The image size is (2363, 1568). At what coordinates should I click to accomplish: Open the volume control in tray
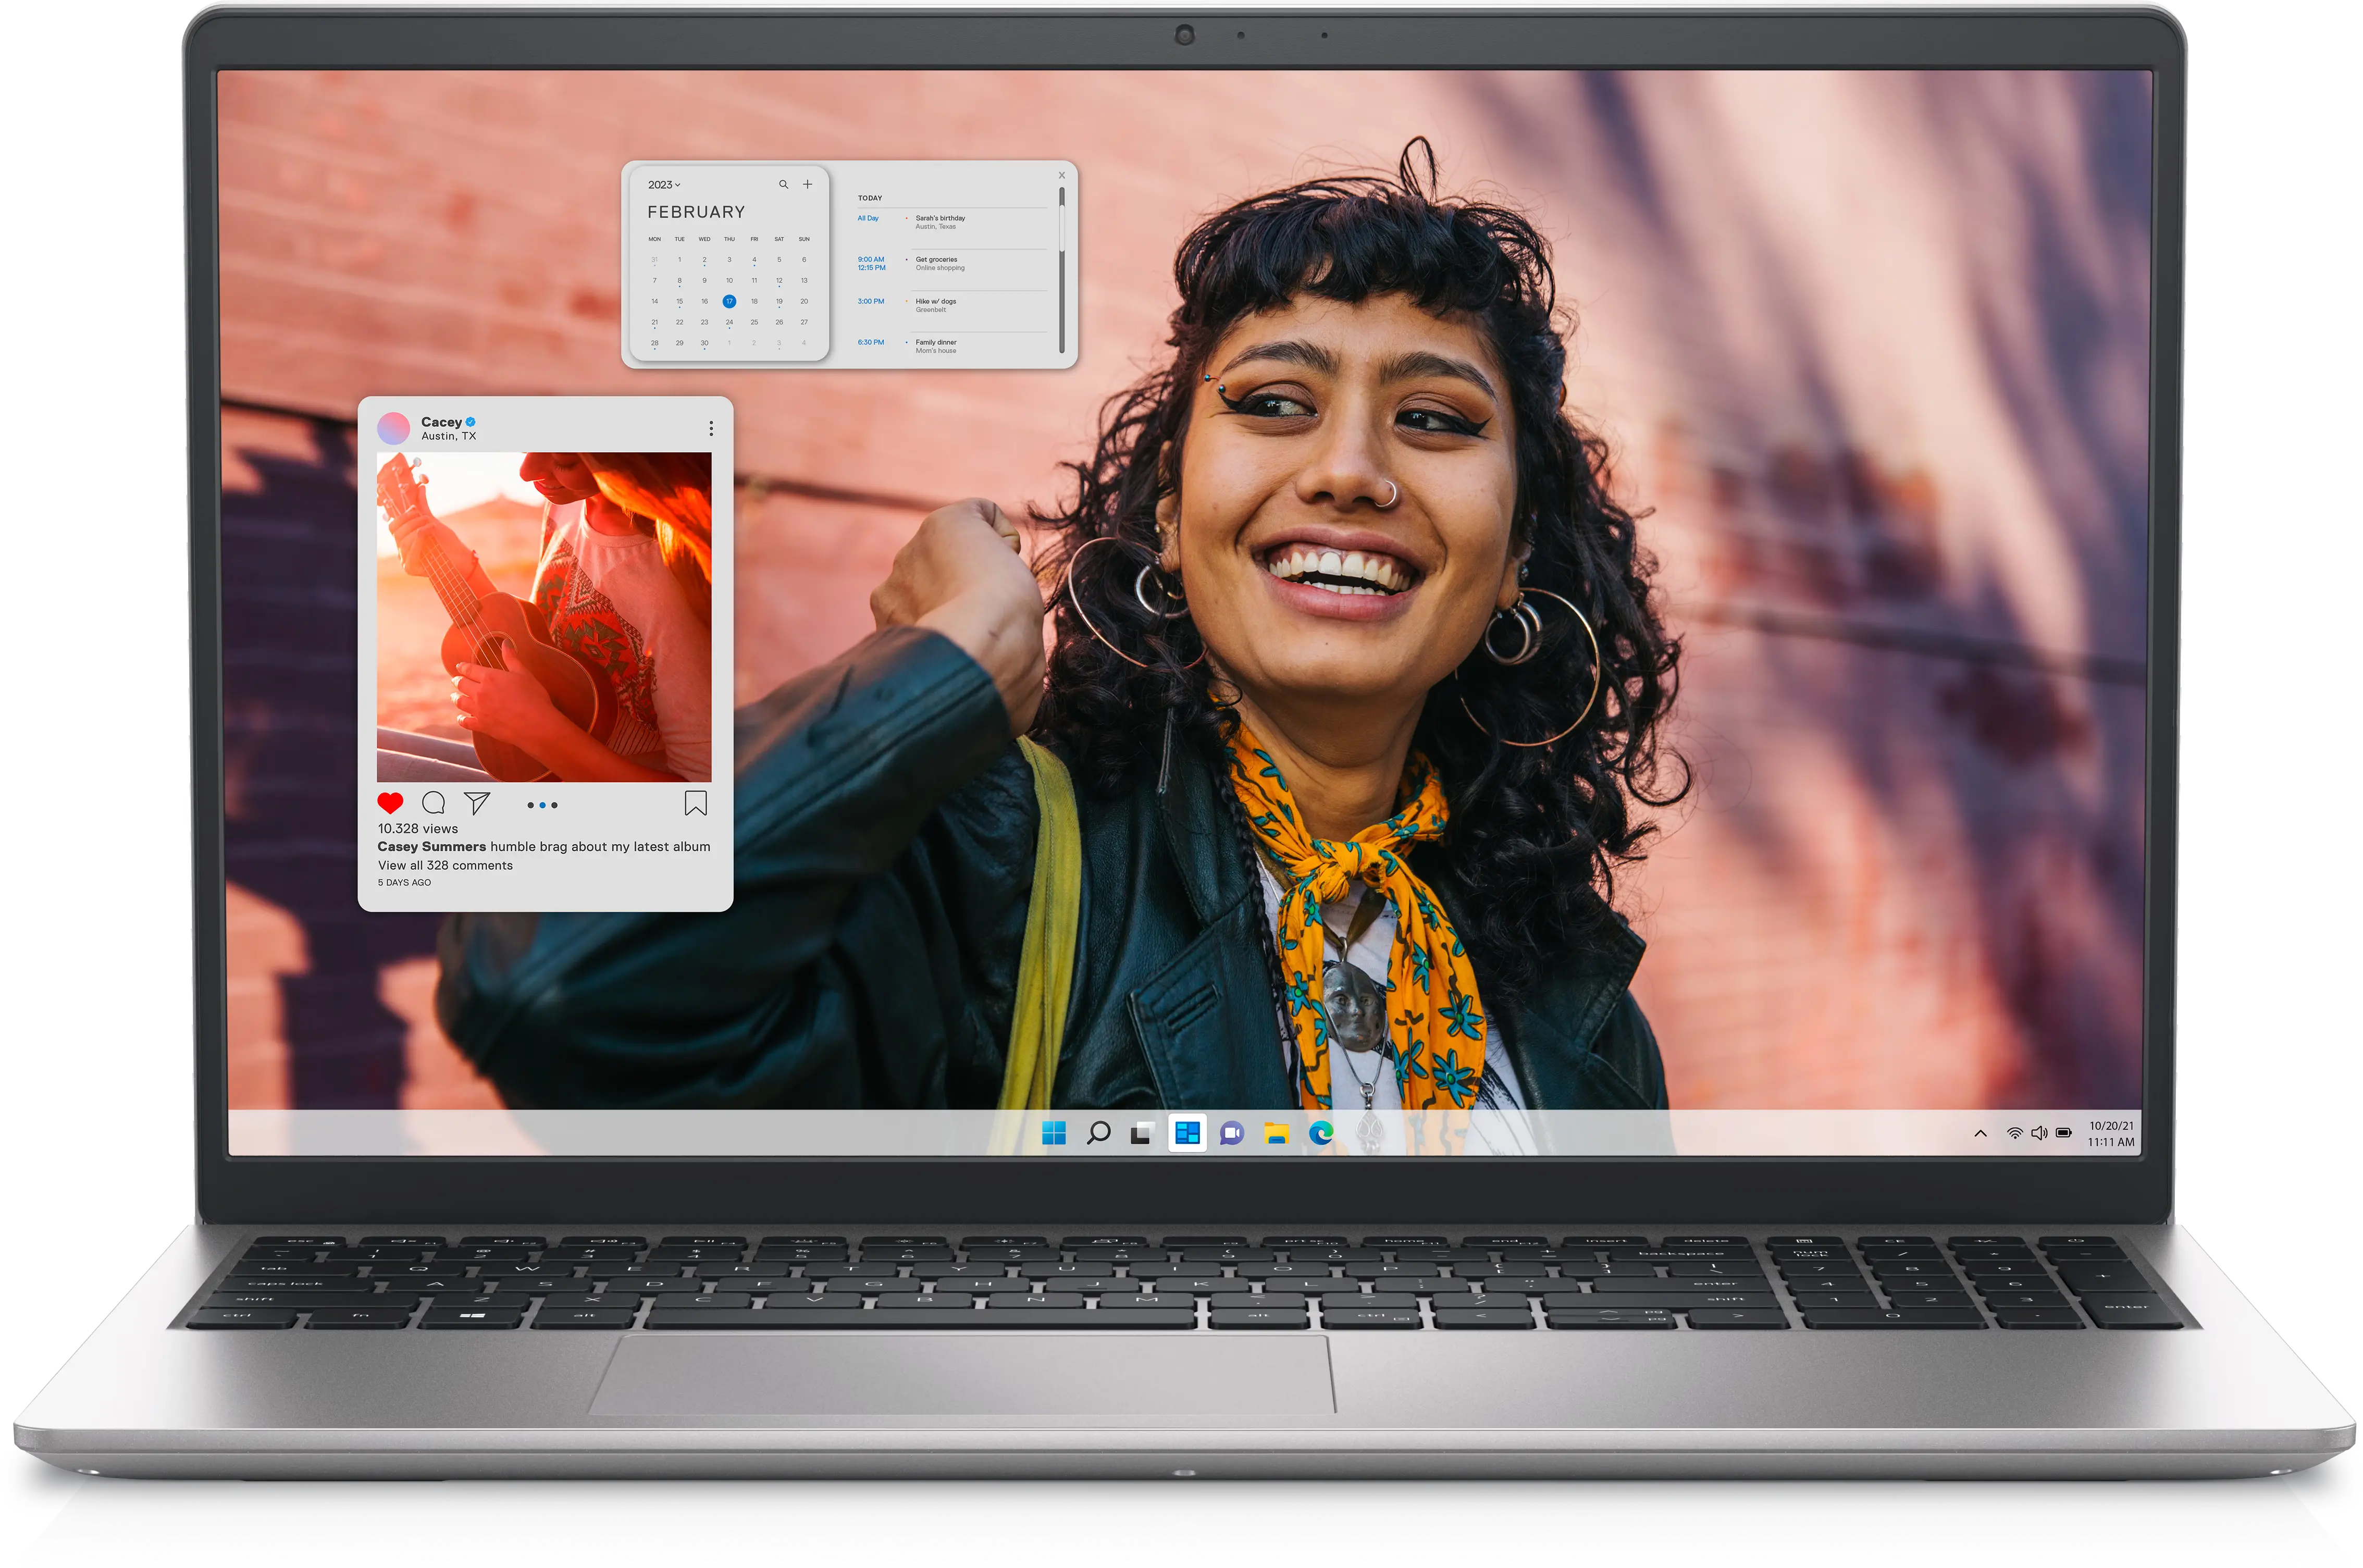point(2039,1133)
